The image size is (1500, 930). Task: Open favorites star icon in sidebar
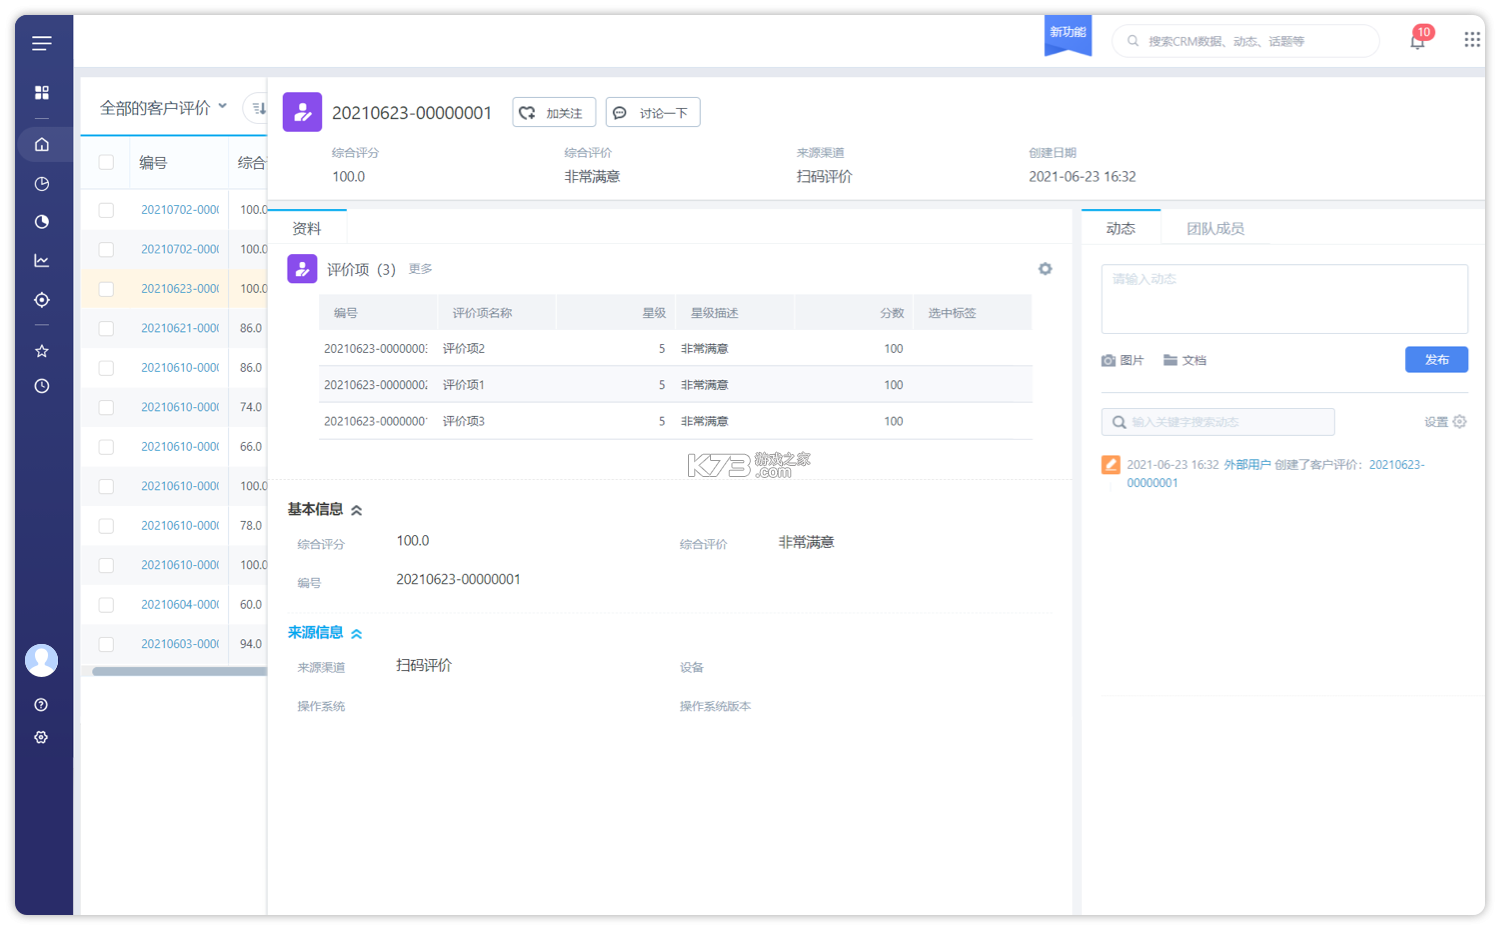(42, 351)
